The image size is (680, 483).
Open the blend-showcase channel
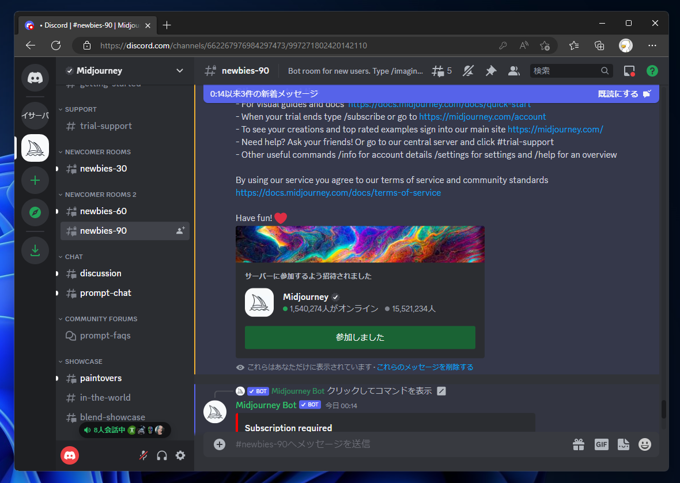point(125,417)
